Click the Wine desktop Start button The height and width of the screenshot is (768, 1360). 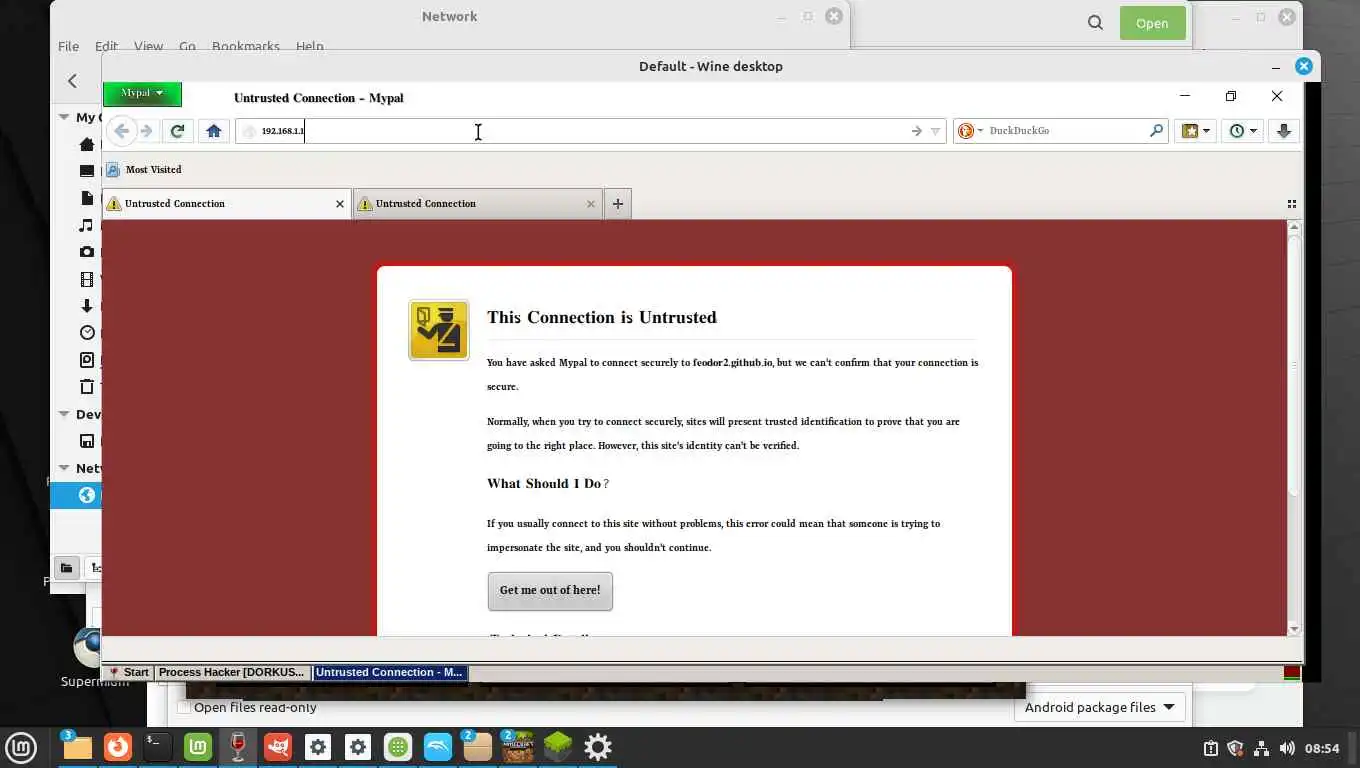(128, 673)
